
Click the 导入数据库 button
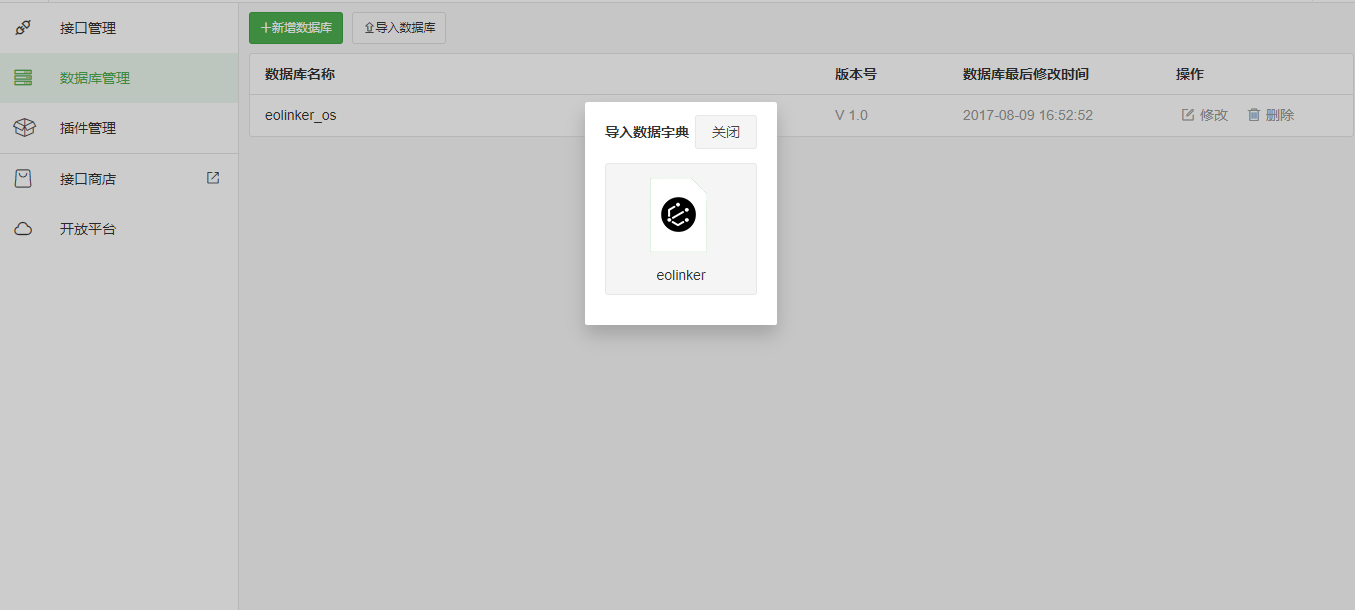click(x=399, y=28)
